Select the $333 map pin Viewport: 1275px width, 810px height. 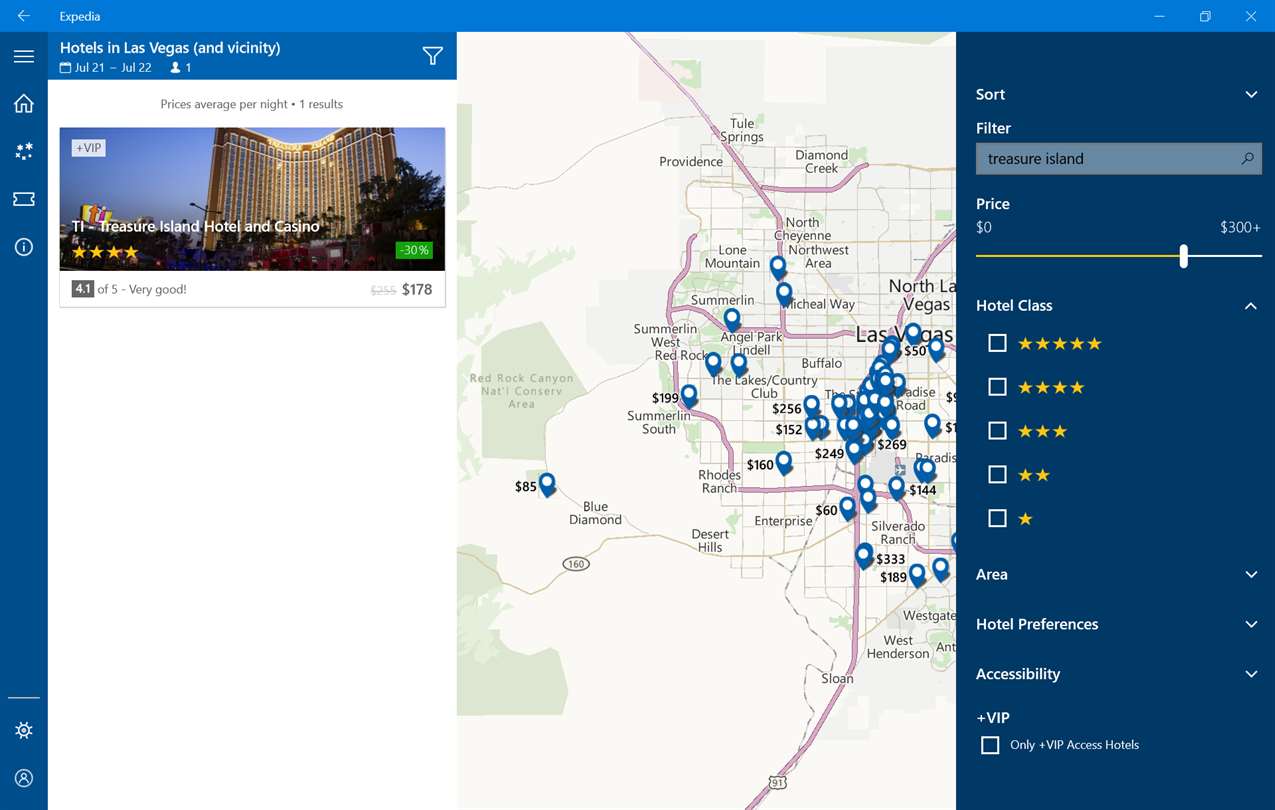coord(864,556)
